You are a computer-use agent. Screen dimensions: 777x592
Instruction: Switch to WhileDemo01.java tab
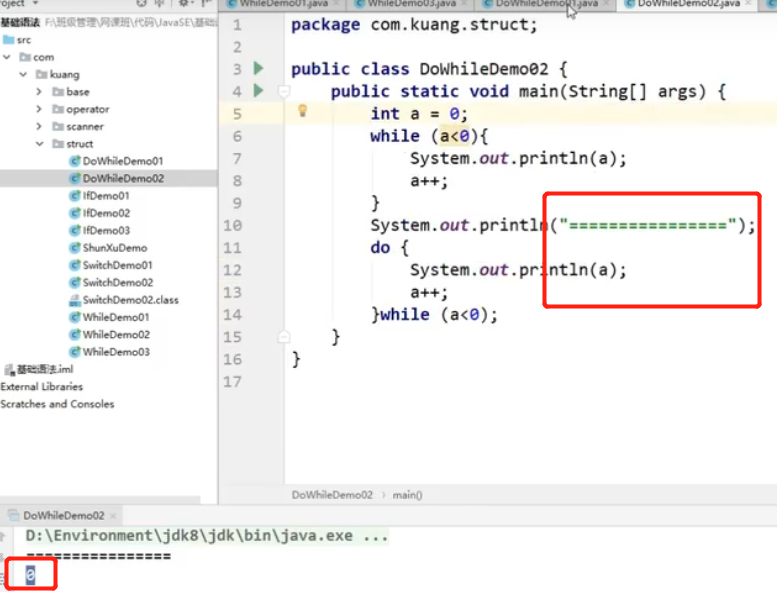click(283, 4)
